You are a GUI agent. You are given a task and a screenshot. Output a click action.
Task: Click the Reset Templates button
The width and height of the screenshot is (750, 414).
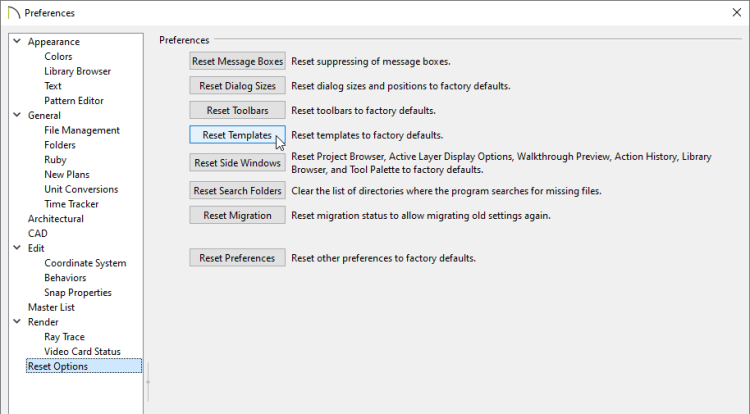[x=237, y=135]
